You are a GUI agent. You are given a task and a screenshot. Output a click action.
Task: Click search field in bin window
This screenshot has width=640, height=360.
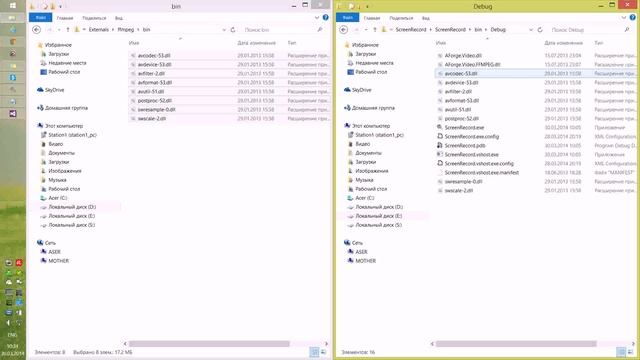click(x=279, y=30)
